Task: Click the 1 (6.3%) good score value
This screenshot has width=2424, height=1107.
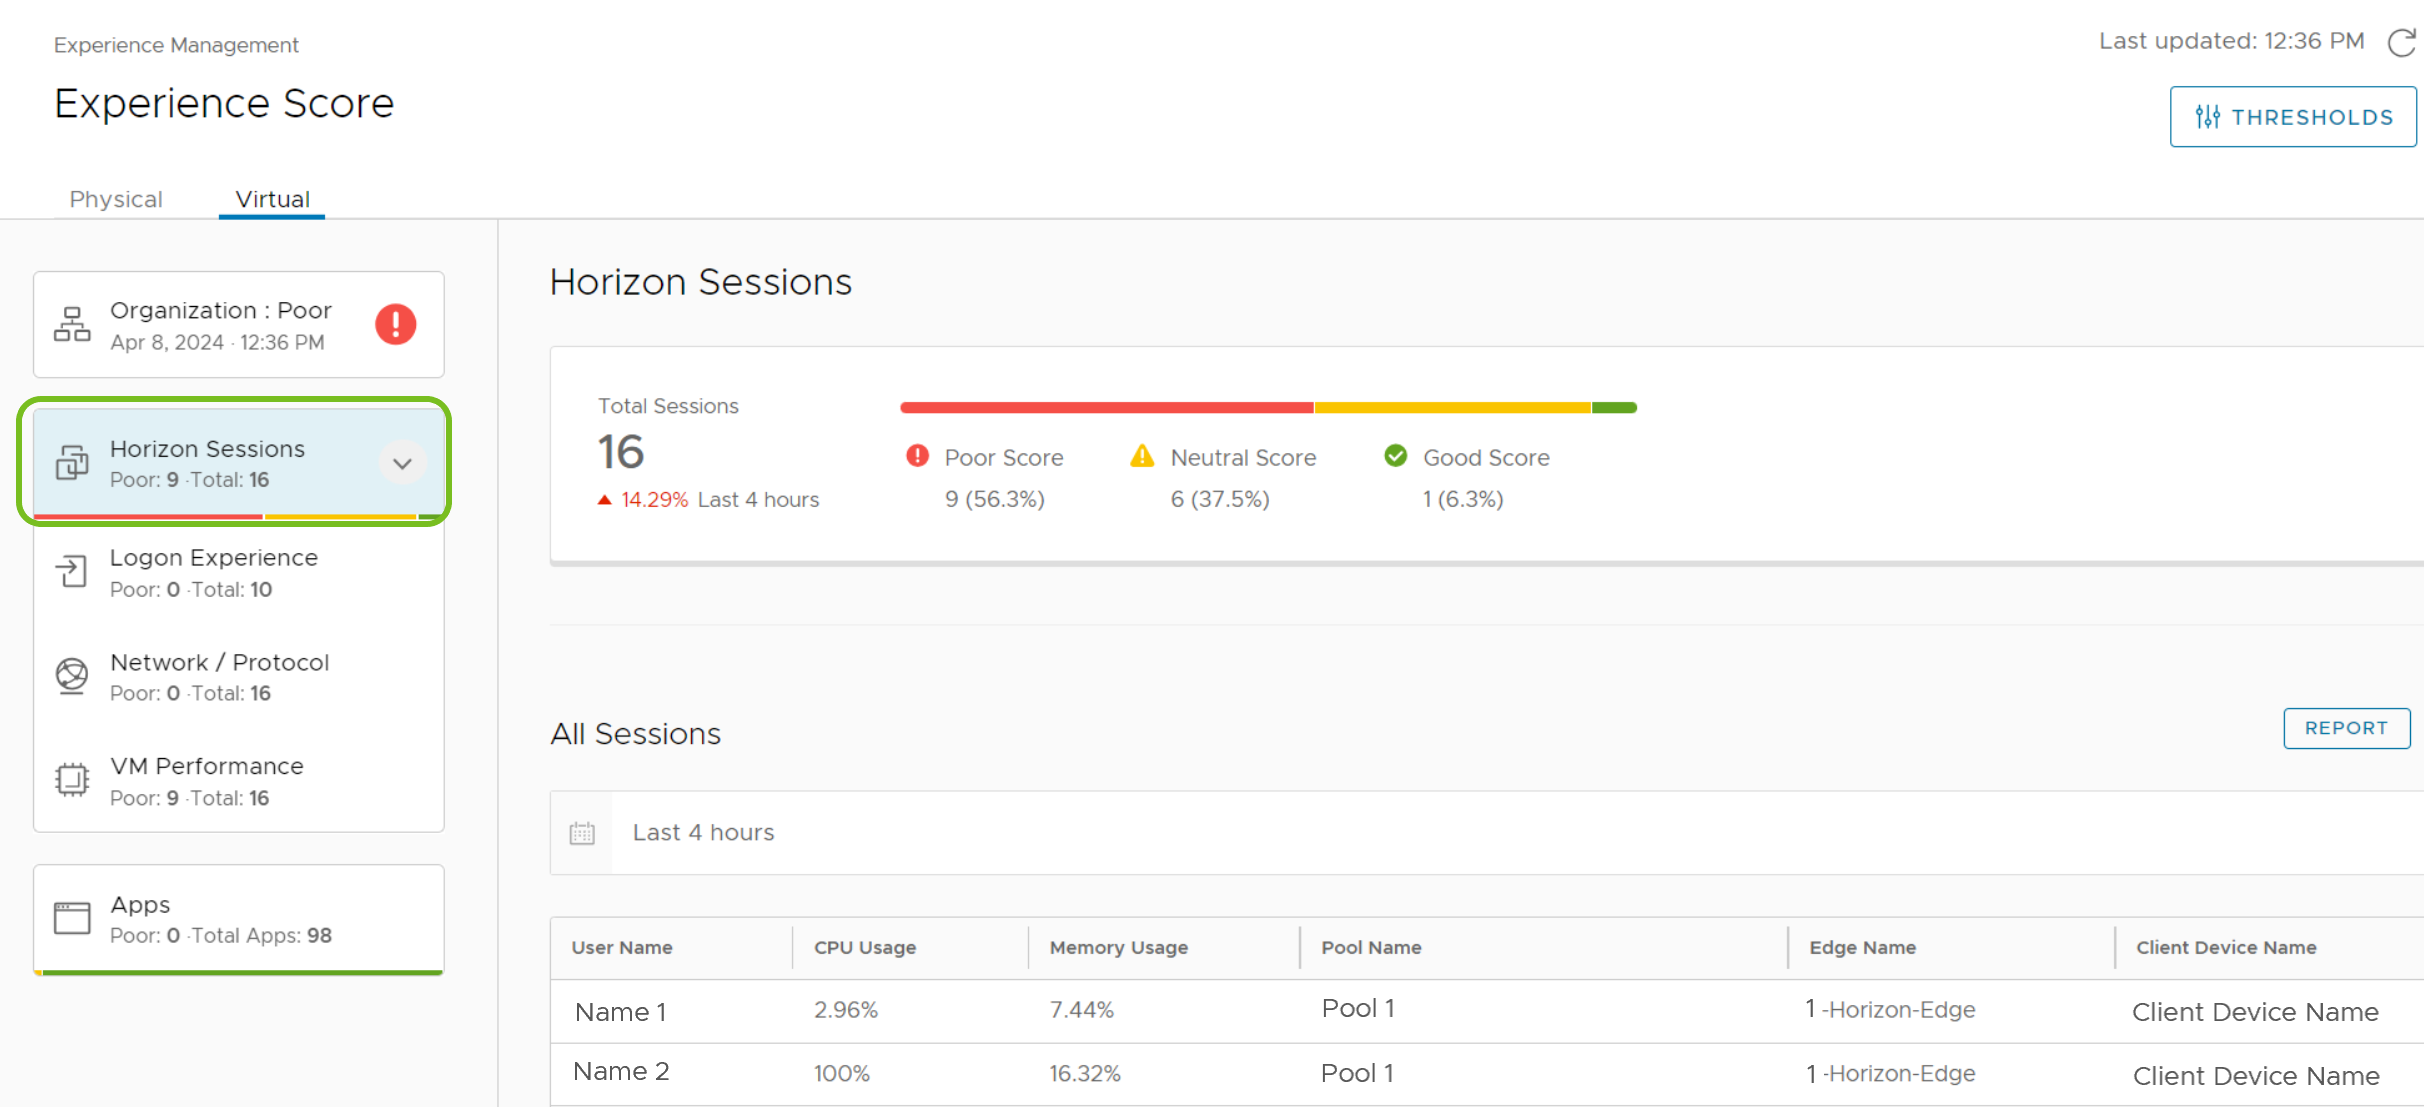Action: point(1463,499)
